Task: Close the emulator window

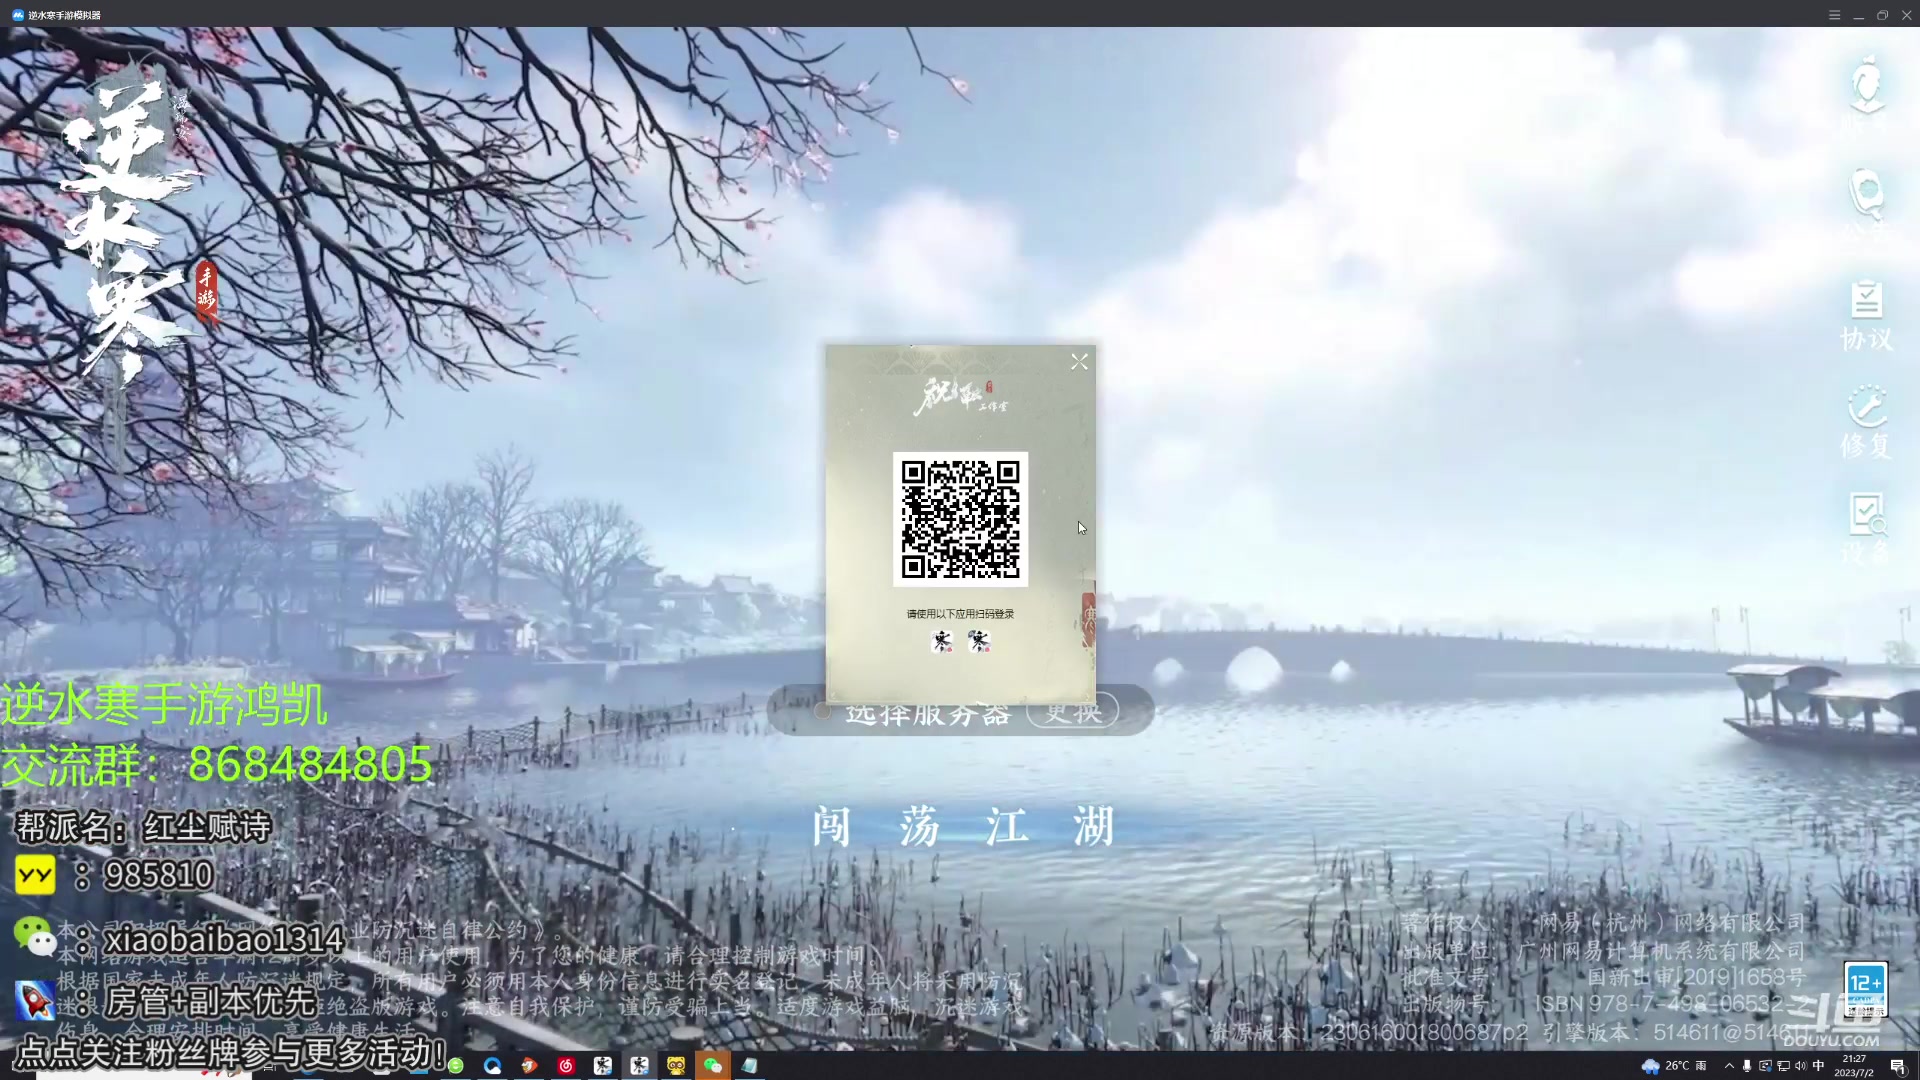Action: tap(1906, 15)
